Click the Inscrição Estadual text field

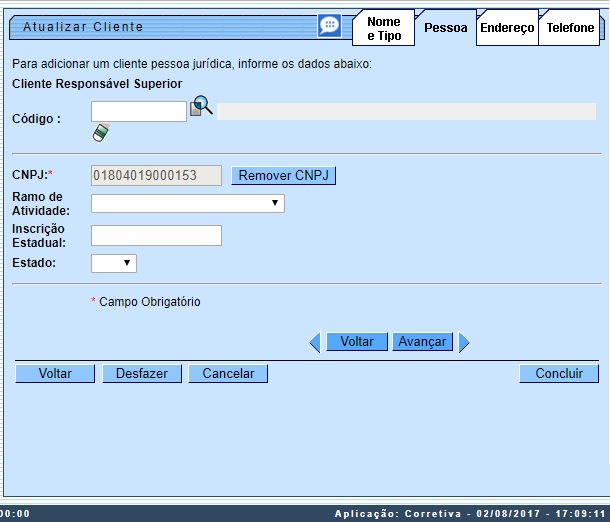coord(156,236)
